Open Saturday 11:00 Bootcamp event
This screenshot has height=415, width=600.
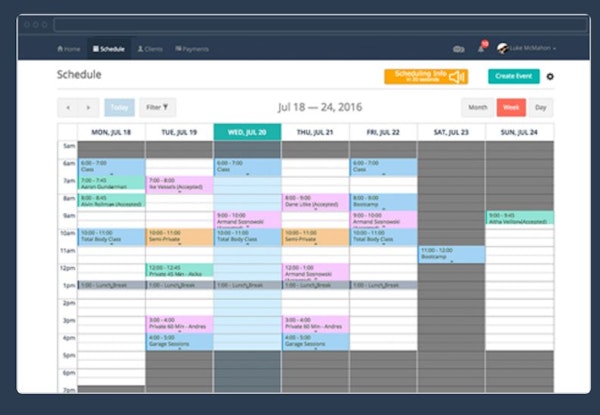pyautogui.click(x=451, y=254)
